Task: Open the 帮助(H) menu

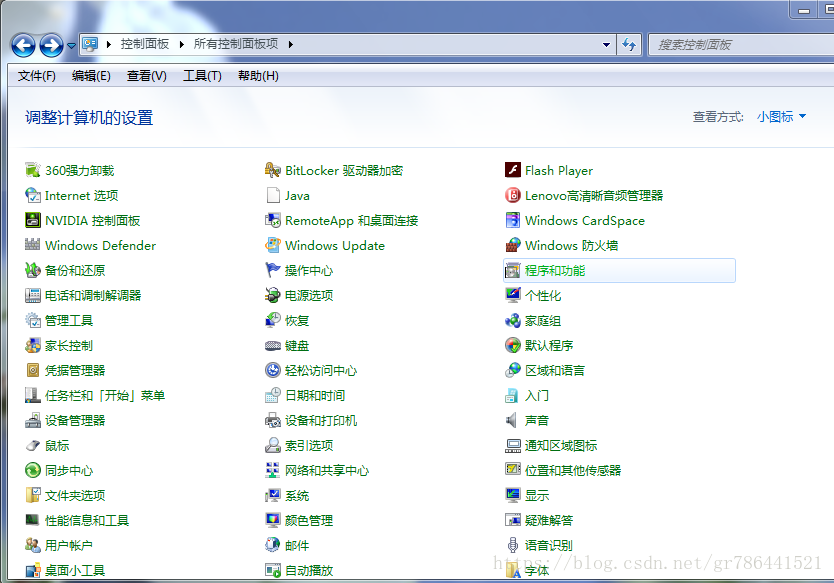Action: tap(258, 76)
